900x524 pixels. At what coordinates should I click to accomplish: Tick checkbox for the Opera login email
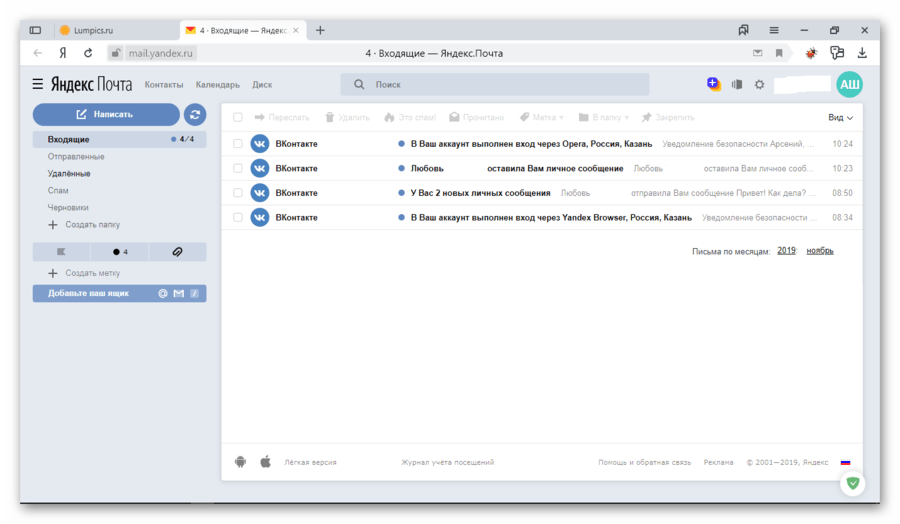pos(238,143)
